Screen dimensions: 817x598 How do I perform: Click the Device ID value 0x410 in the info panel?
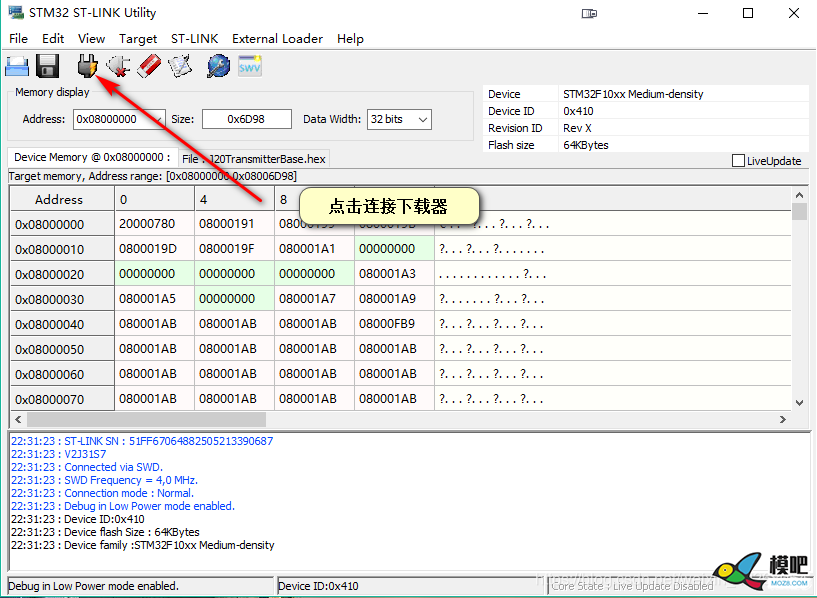coord(578,111)
